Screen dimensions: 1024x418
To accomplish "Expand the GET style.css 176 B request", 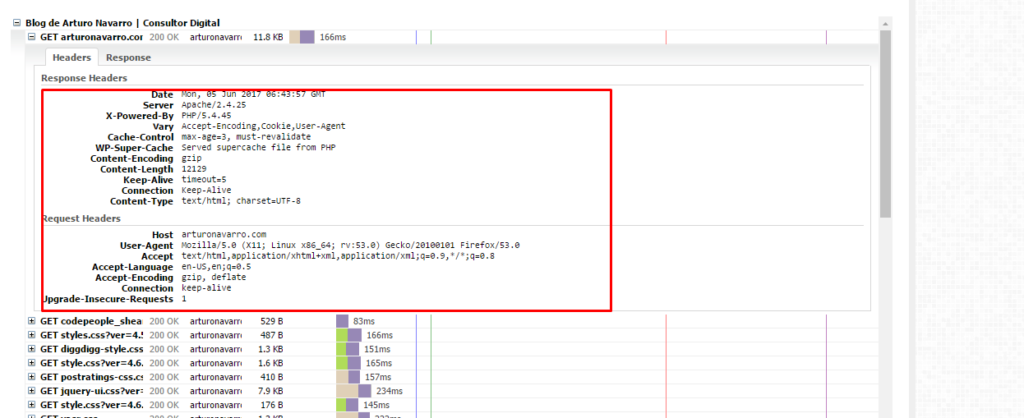I will [31, 405].
